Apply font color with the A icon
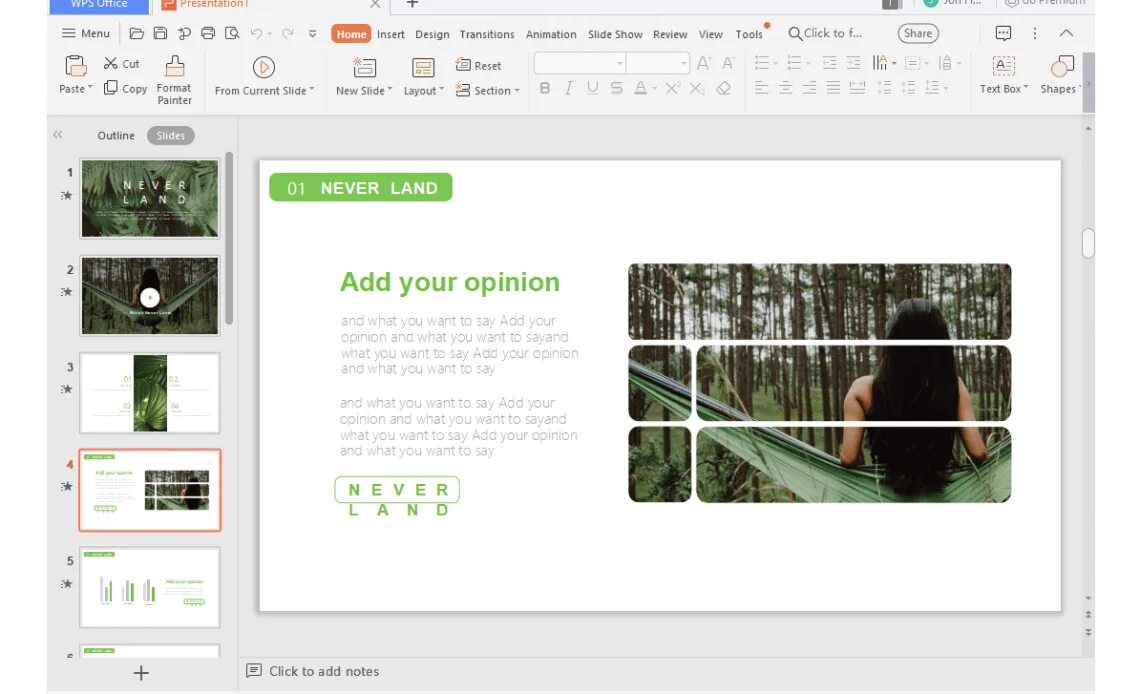1140x694 pixels. (640, 88)
